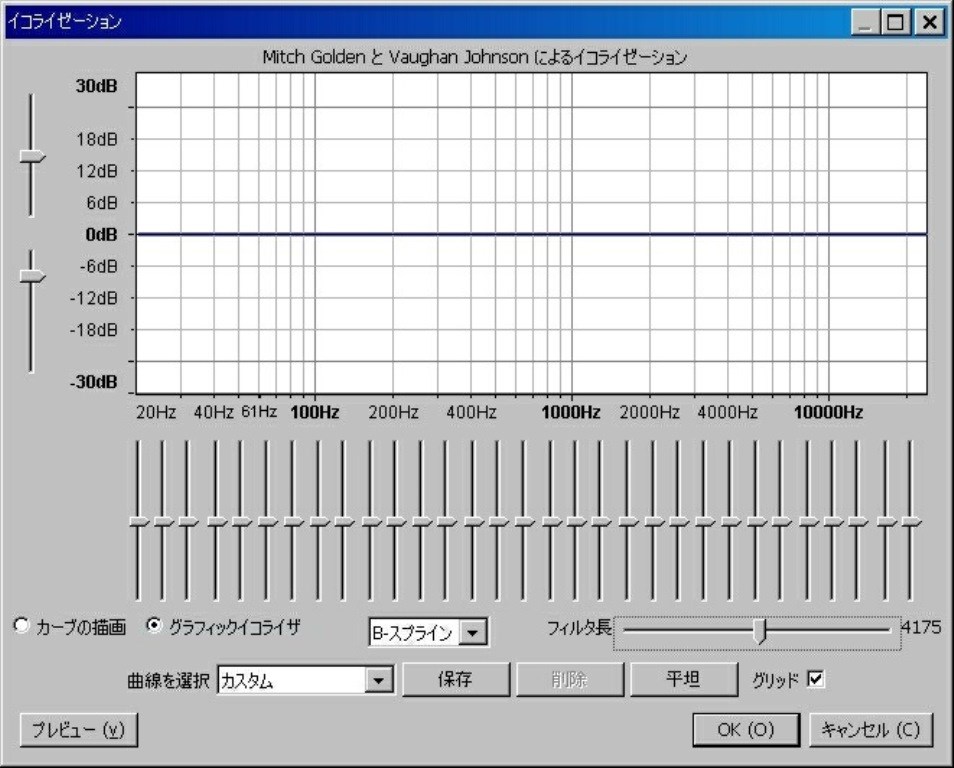Click the 0dB curve line in the graph

pos(532,234)
